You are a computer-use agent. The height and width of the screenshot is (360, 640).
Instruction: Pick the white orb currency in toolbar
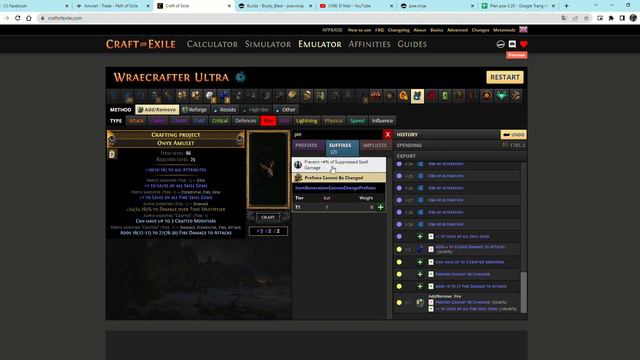[x=210, y=96]
